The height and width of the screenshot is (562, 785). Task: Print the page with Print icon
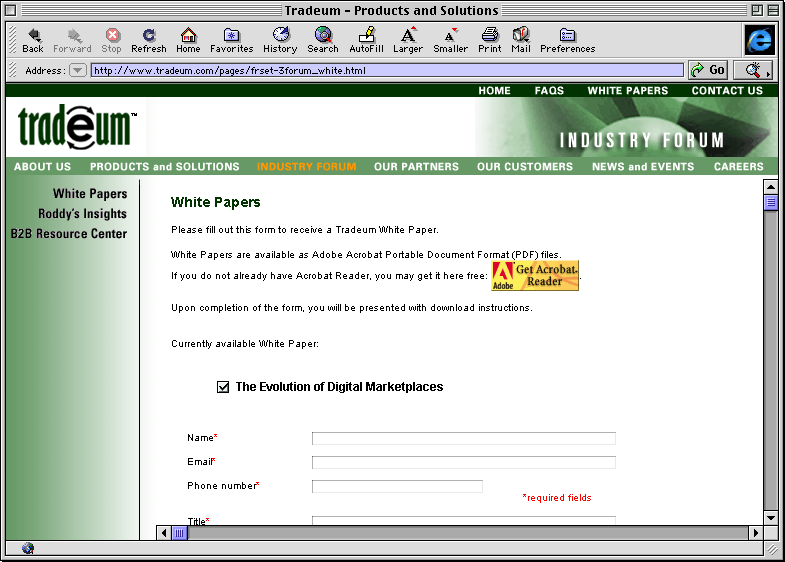pyautogui.click(x=490, y=40)
